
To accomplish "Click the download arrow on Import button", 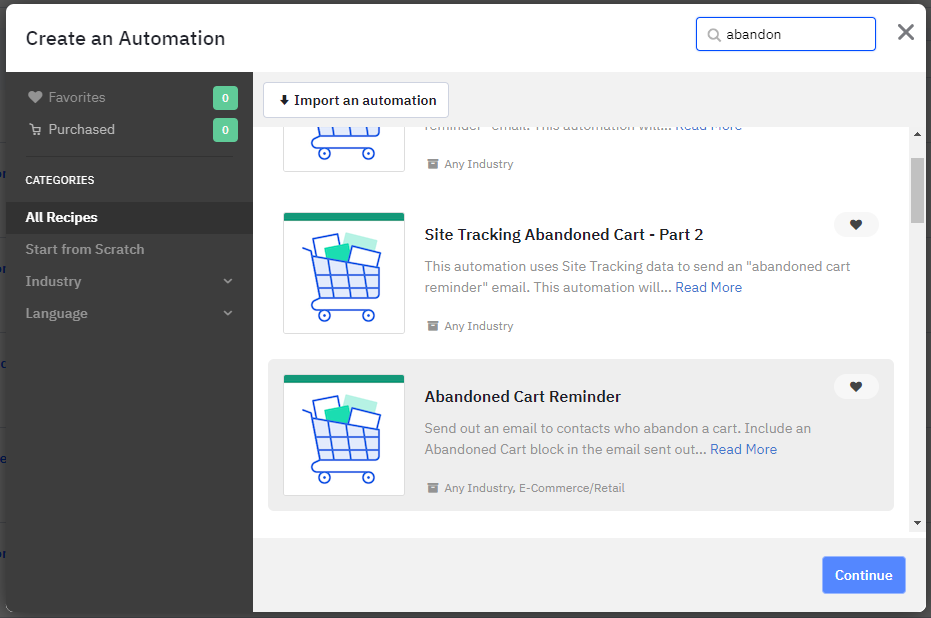I will pyautogui.click(x=284, y=100).
